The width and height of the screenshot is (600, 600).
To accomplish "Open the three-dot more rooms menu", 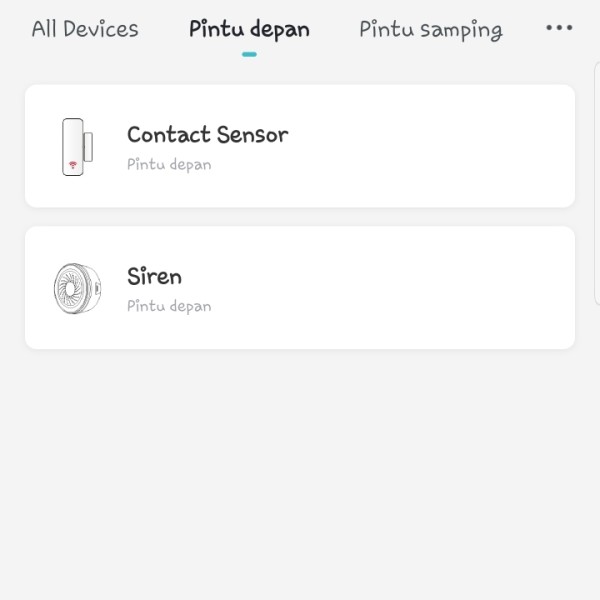I will 559,28.
